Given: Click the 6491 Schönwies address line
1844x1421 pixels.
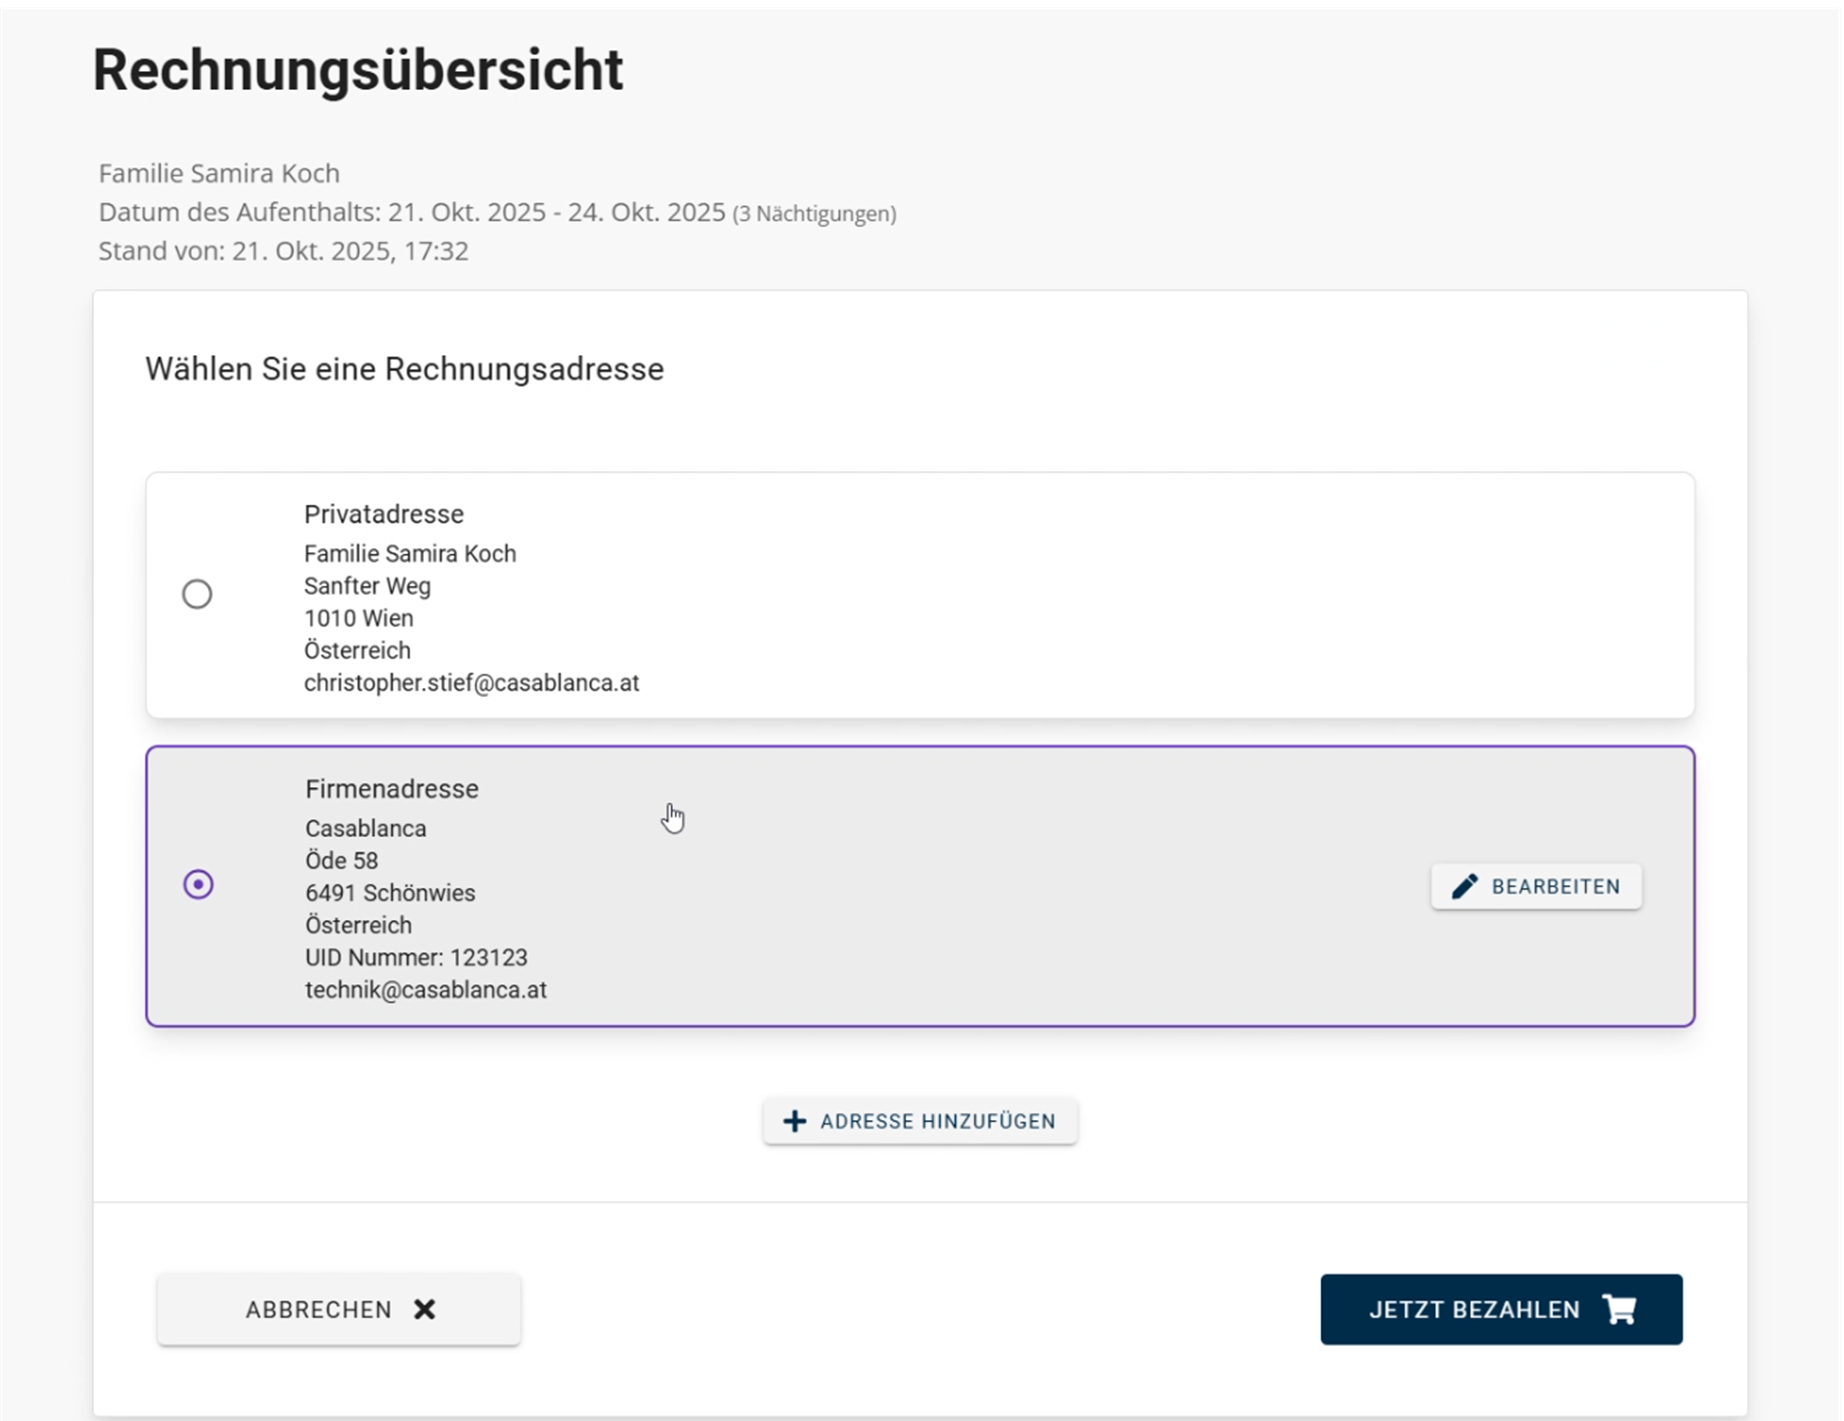Looking at the screenshot, I should [390, 893].
